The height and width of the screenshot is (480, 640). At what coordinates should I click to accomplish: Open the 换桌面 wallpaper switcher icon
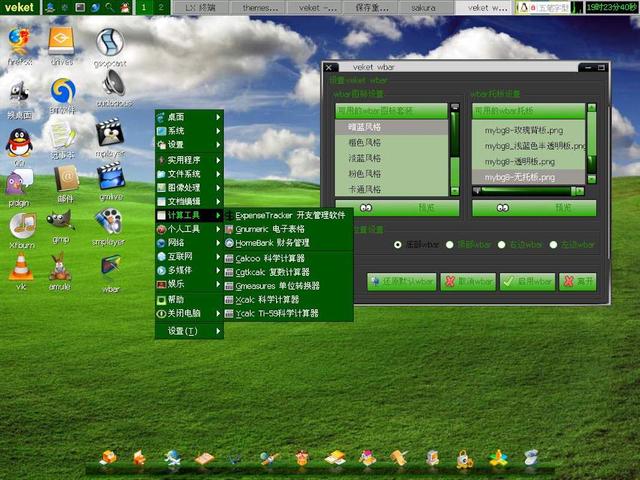pos(19,93)
